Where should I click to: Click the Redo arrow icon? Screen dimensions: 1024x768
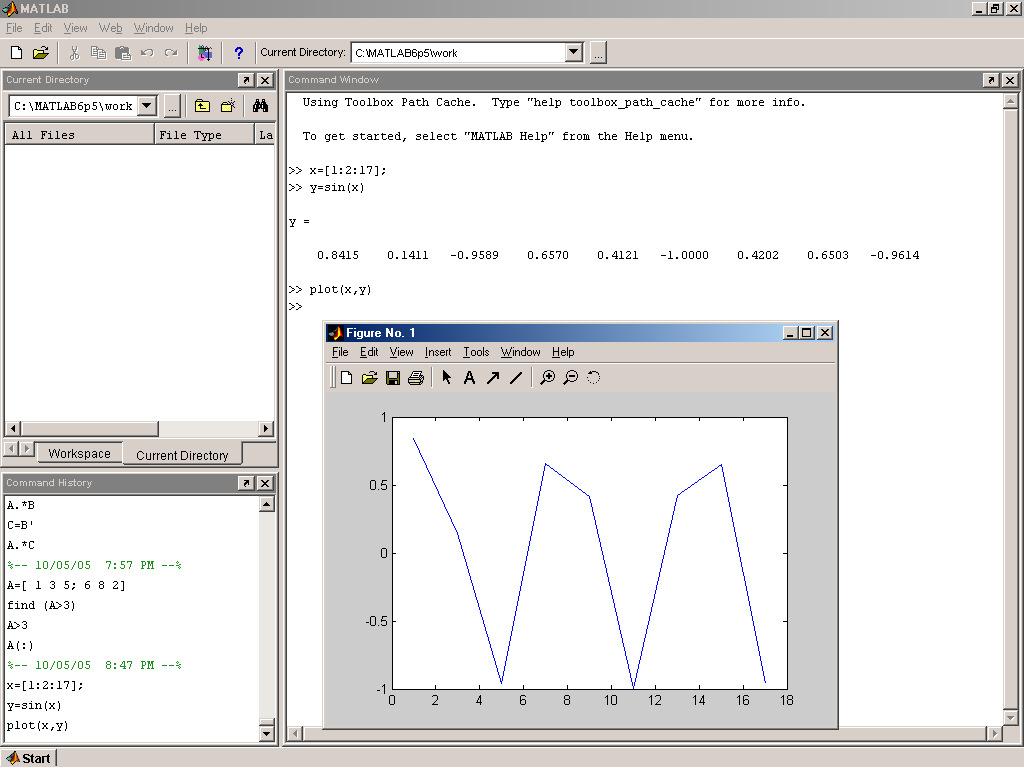click(x=171, y=53)
